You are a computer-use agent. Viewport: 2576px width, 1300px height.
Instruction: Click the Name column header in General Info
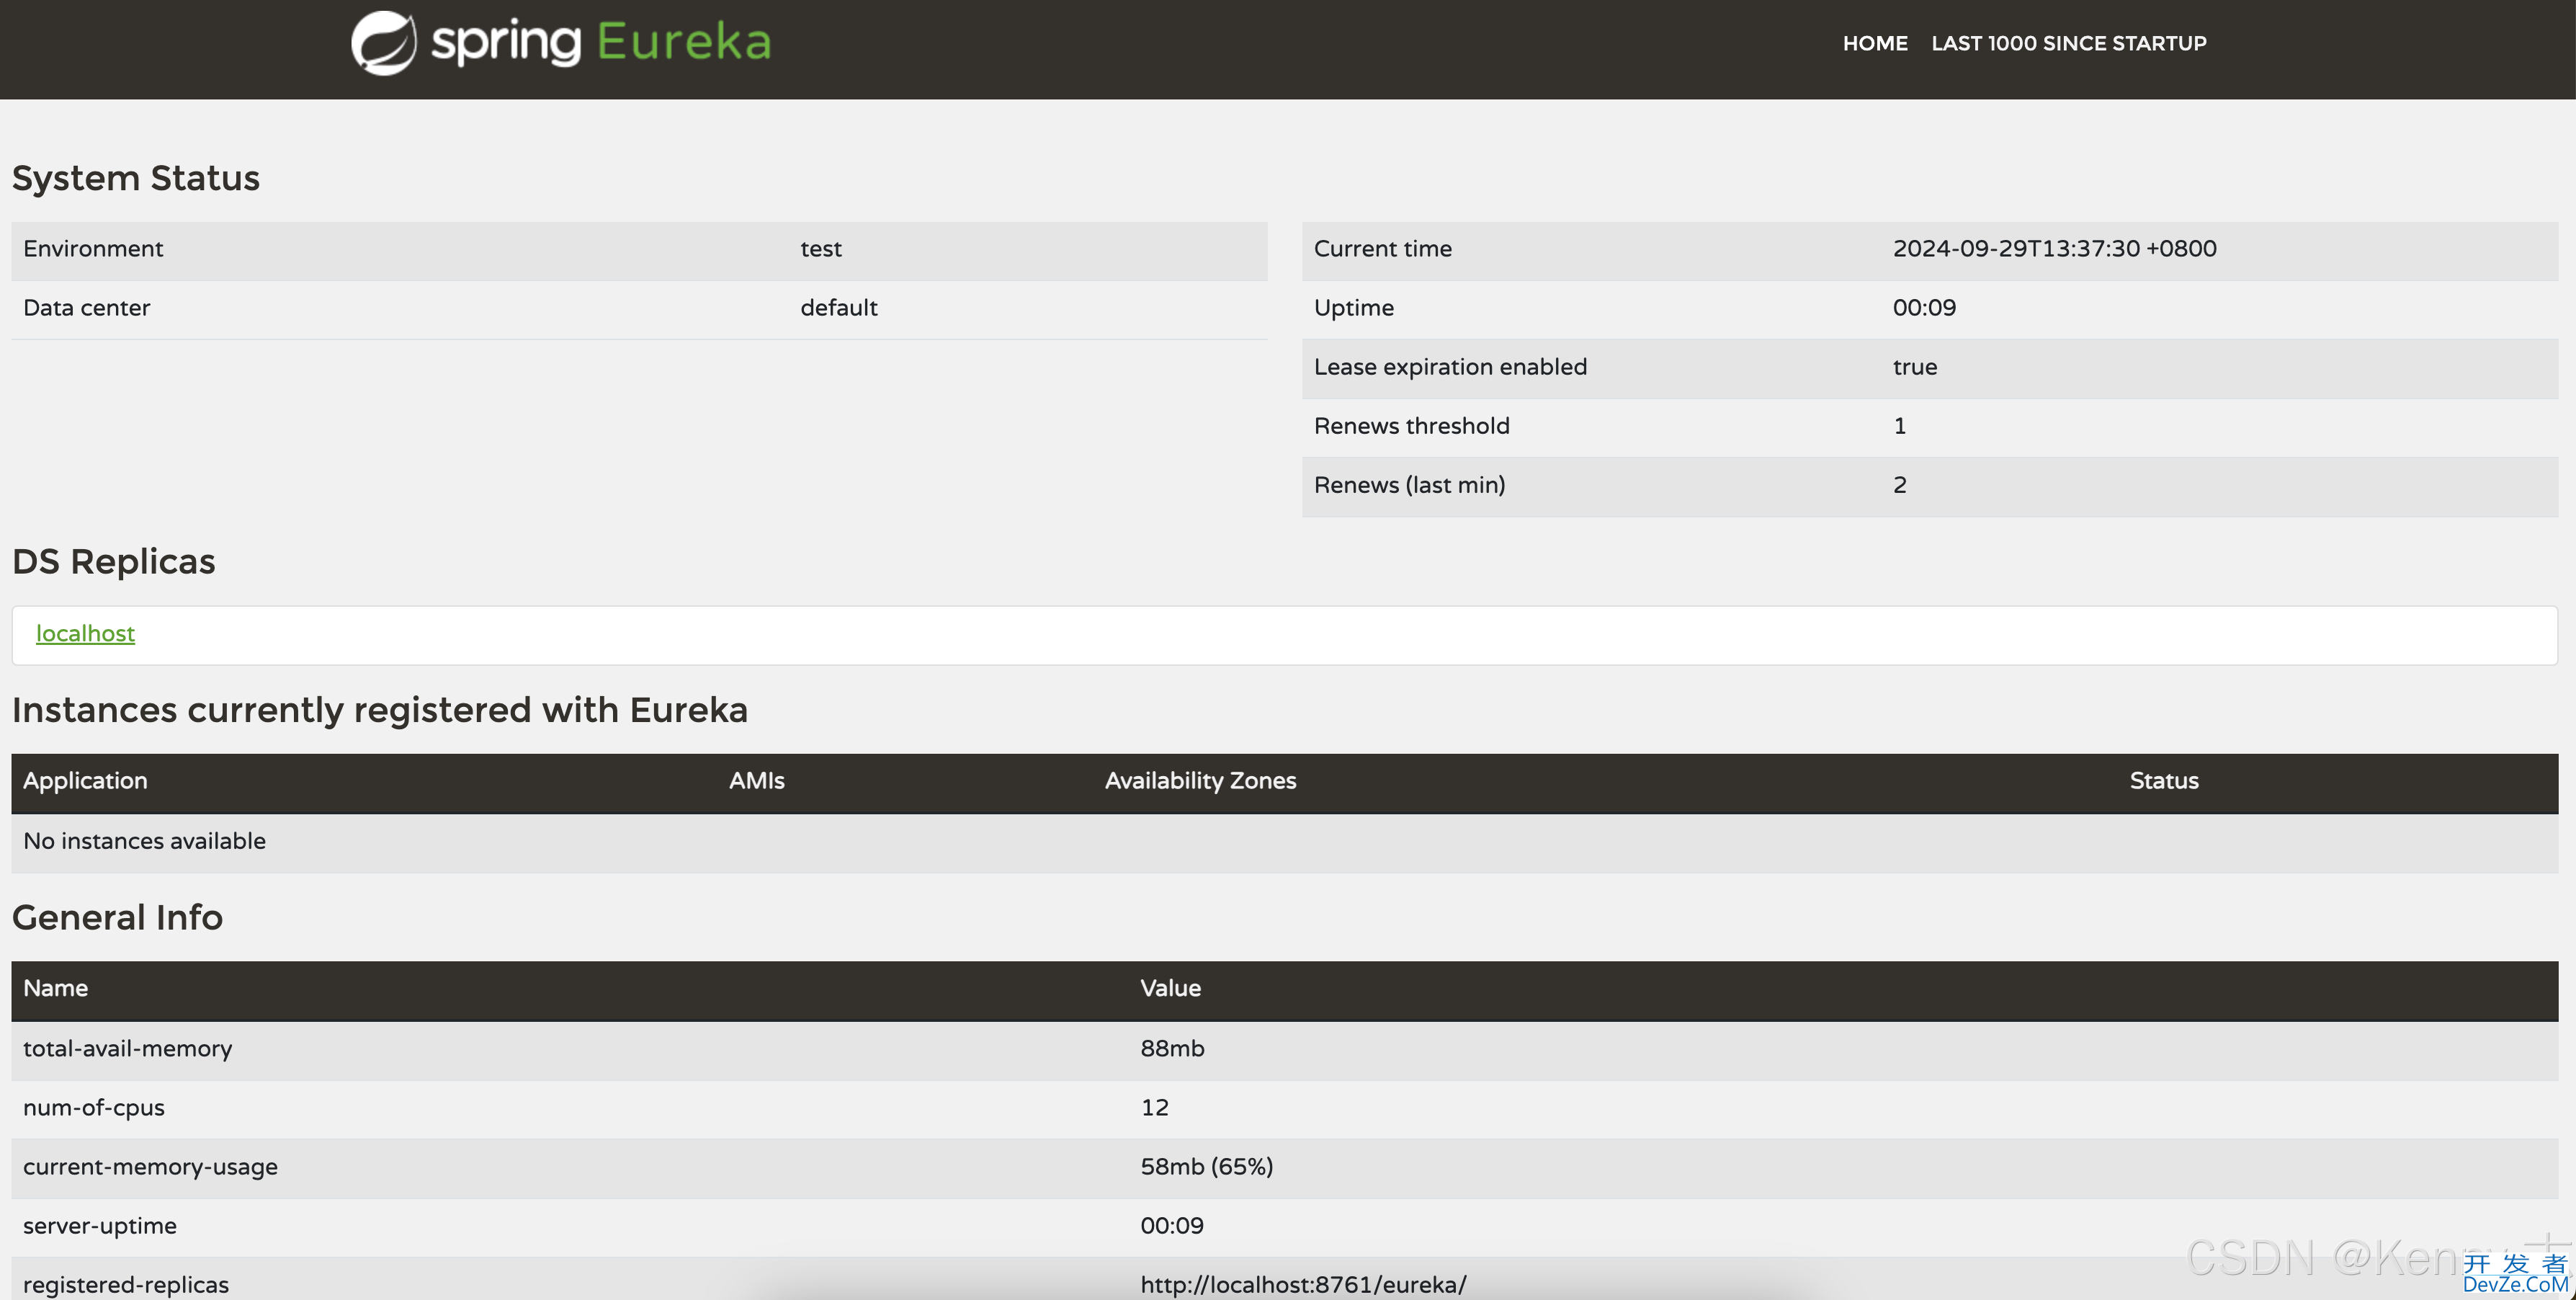[56, 988]
